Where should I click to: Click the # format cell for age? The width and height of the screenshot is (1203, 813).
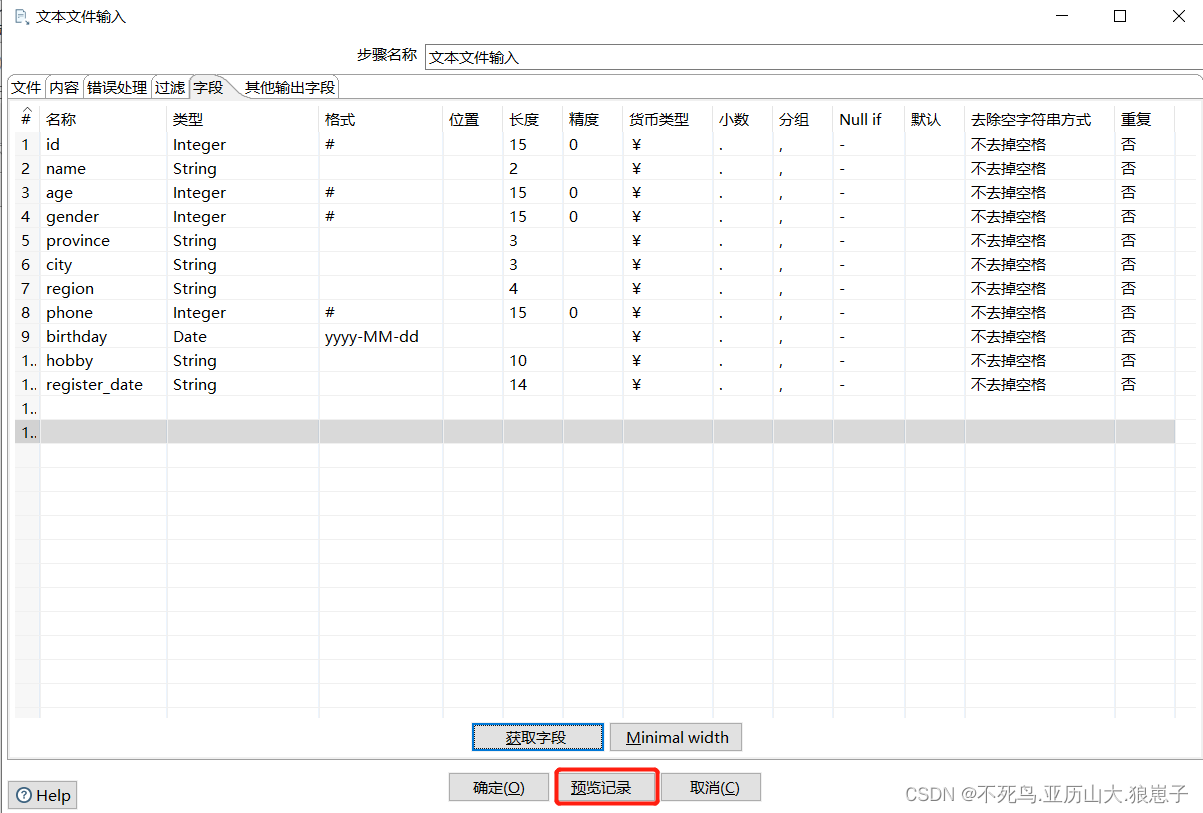381,192
